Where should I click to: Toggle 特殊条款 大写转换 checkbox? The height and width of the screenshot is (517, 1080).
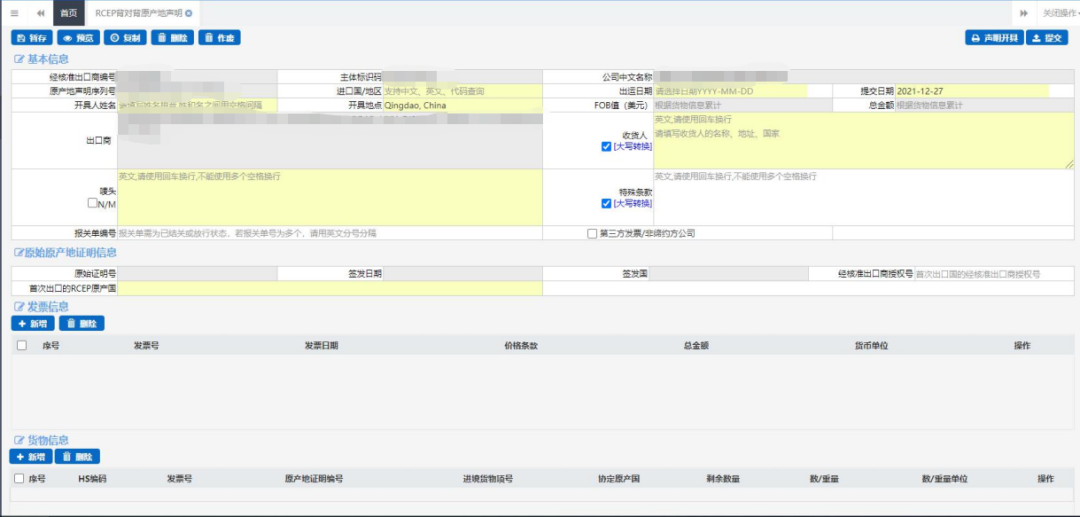point(606,203)
